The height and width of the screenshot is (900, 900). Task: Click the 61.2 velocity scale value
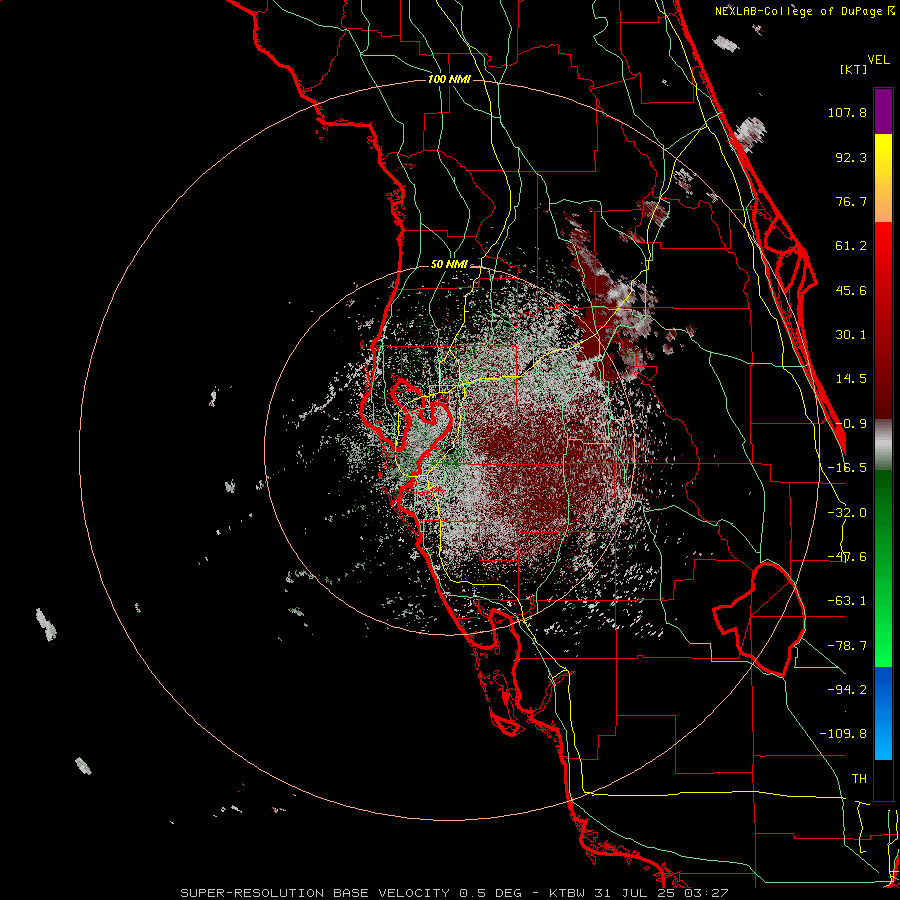[851, 246]
